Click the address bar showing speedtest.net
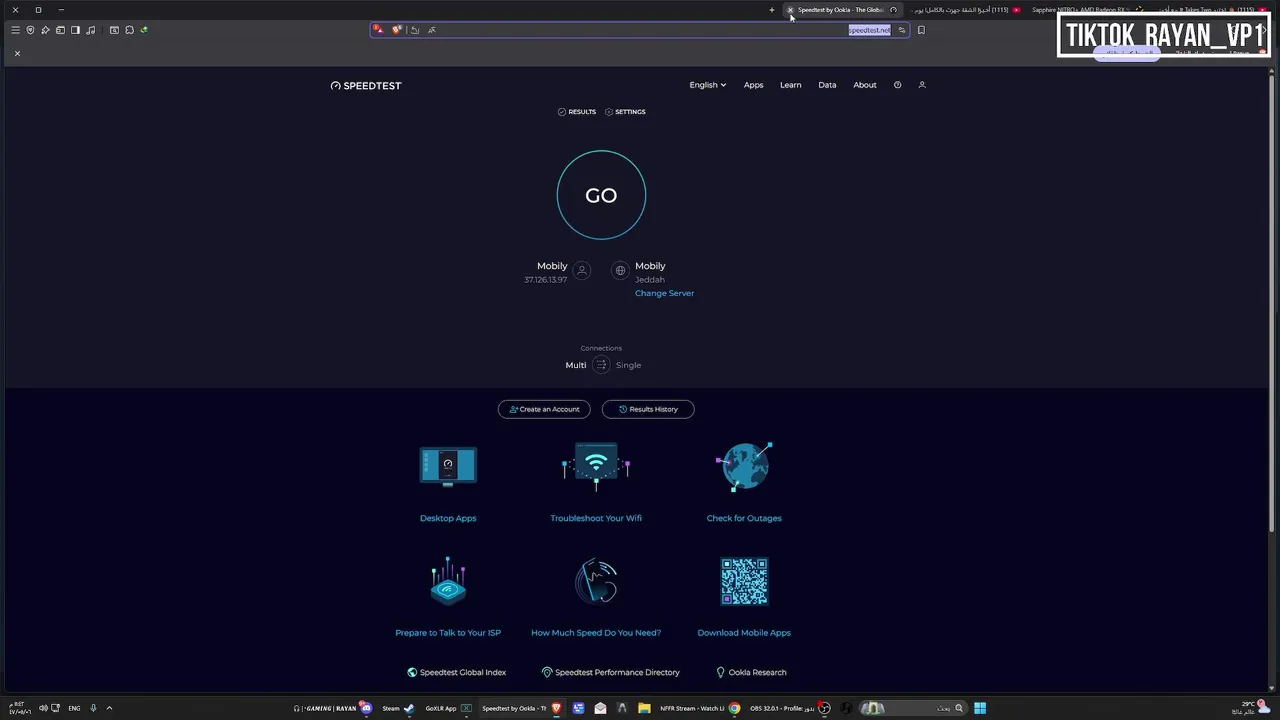 tap(640, 30)
